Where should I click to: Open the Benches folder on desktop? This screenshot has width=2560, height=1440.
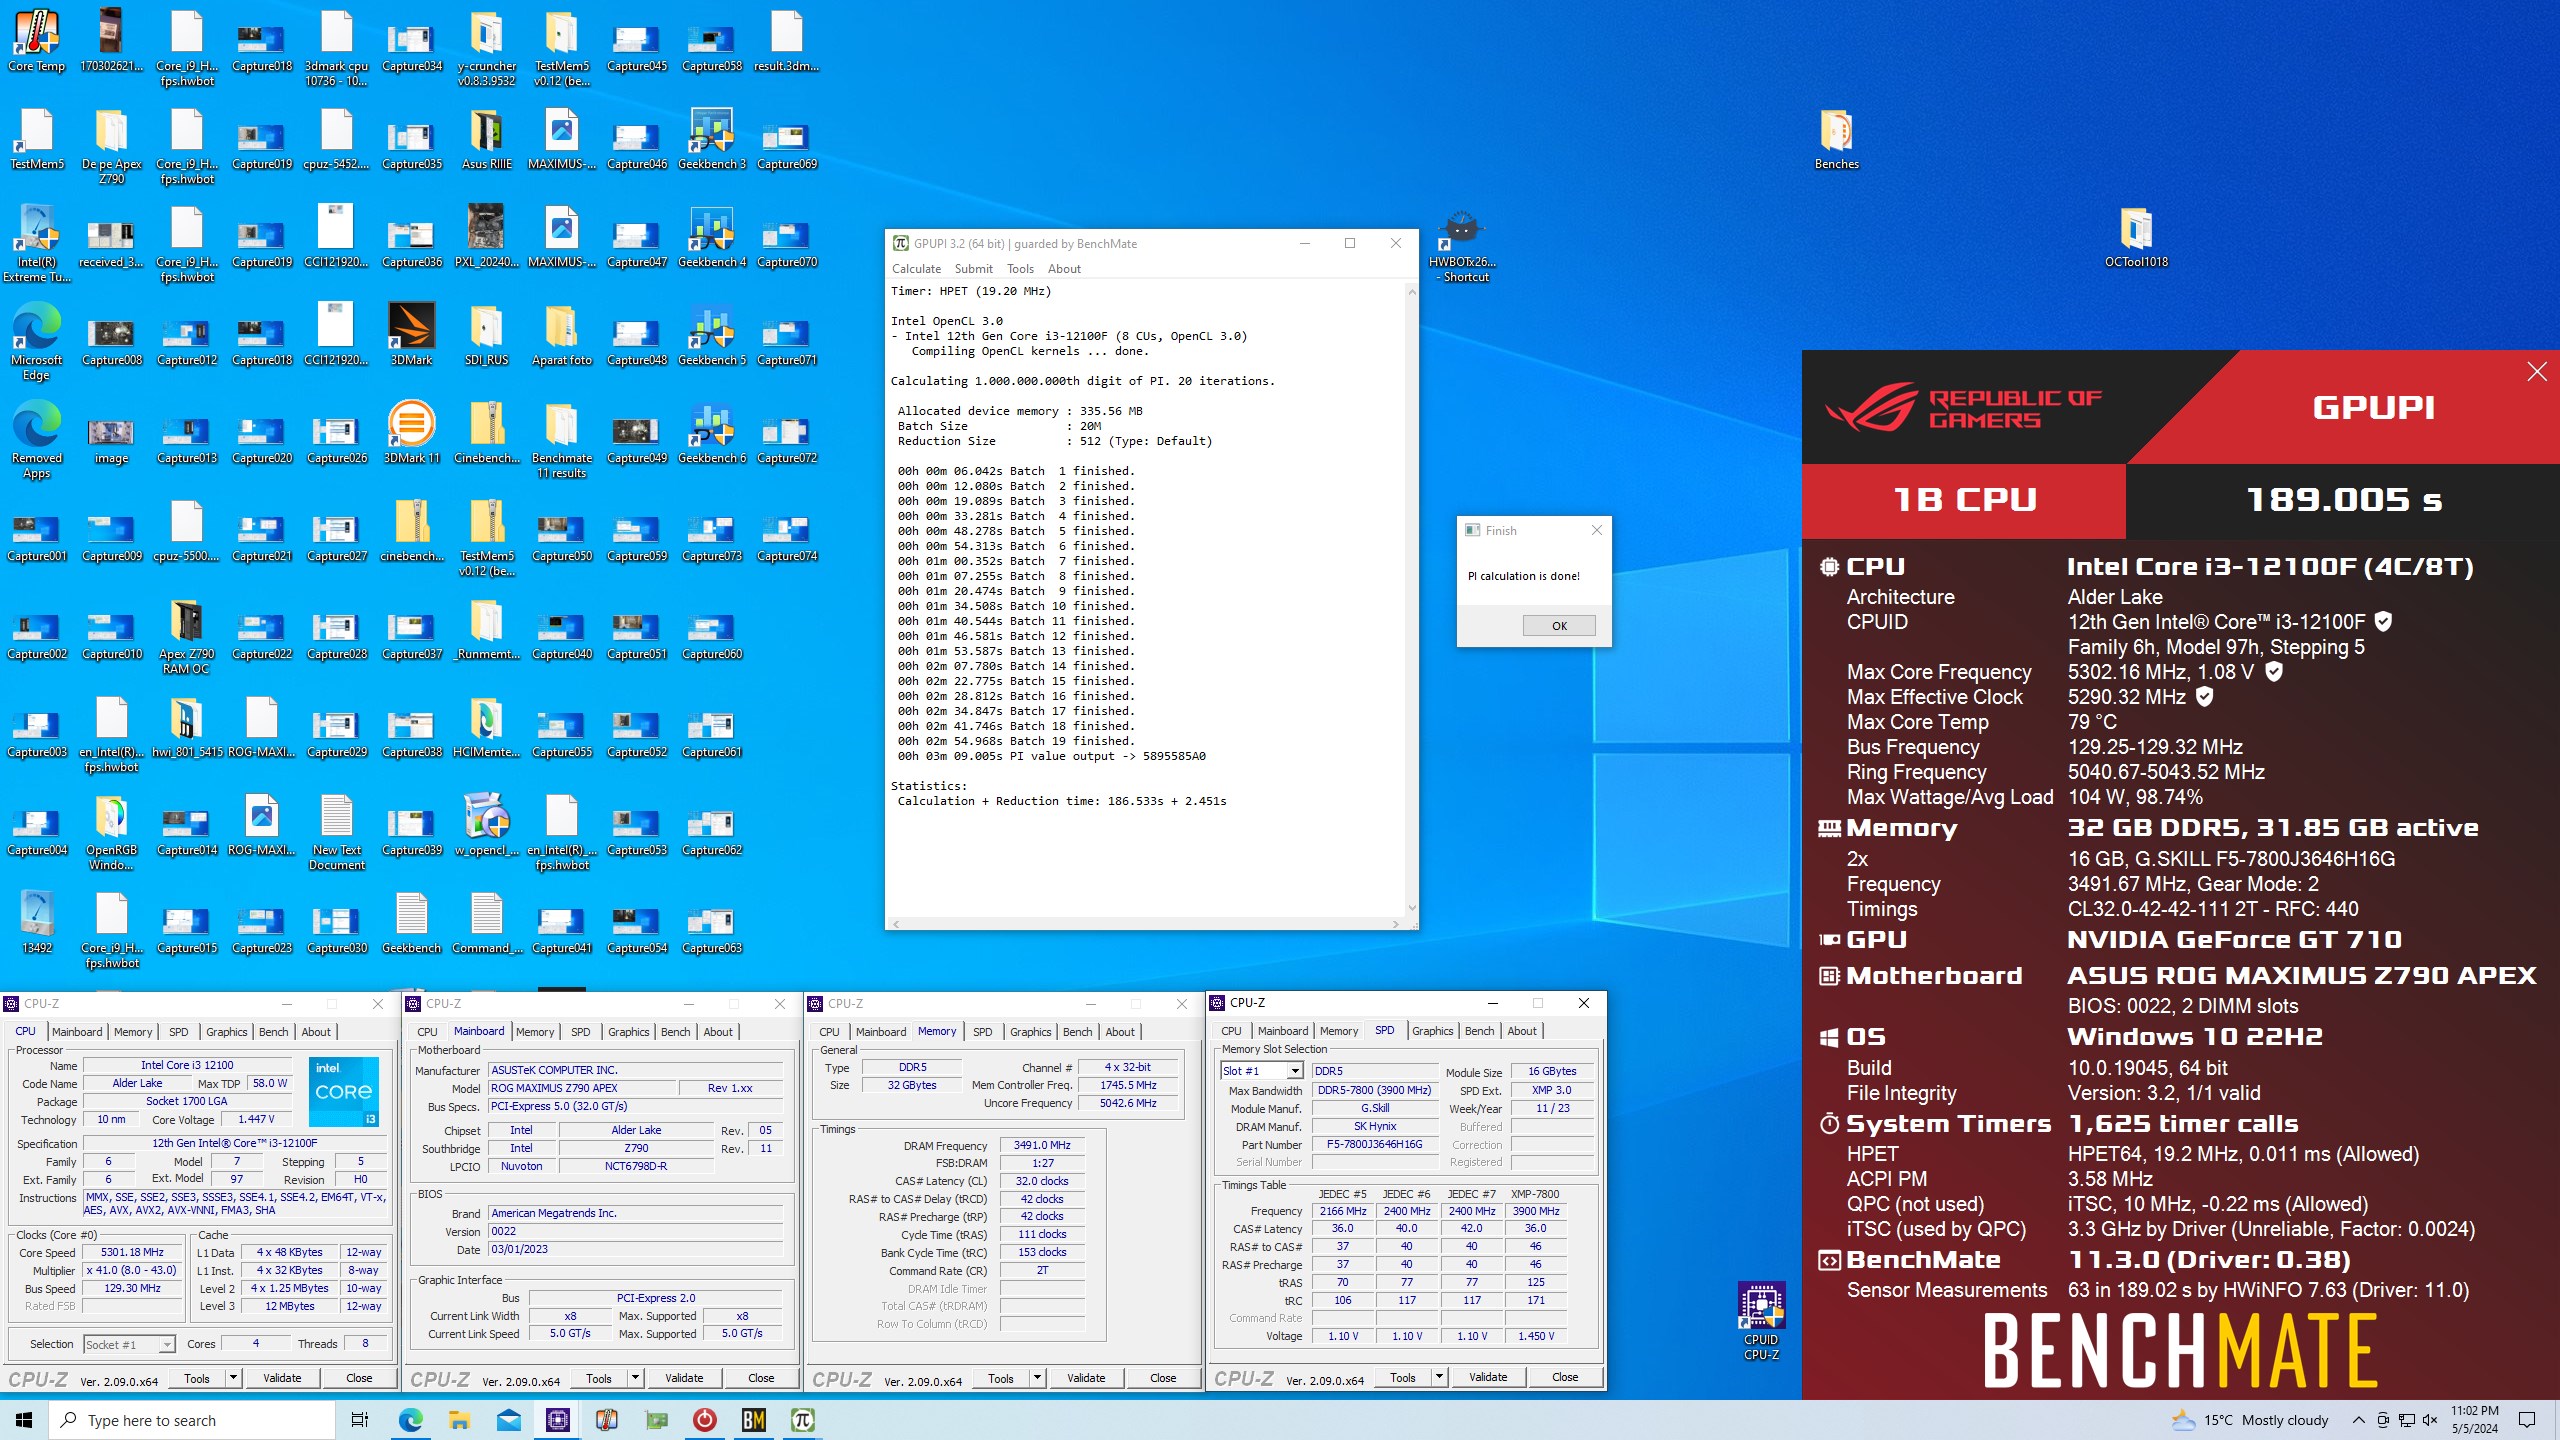pos(1836,140)
